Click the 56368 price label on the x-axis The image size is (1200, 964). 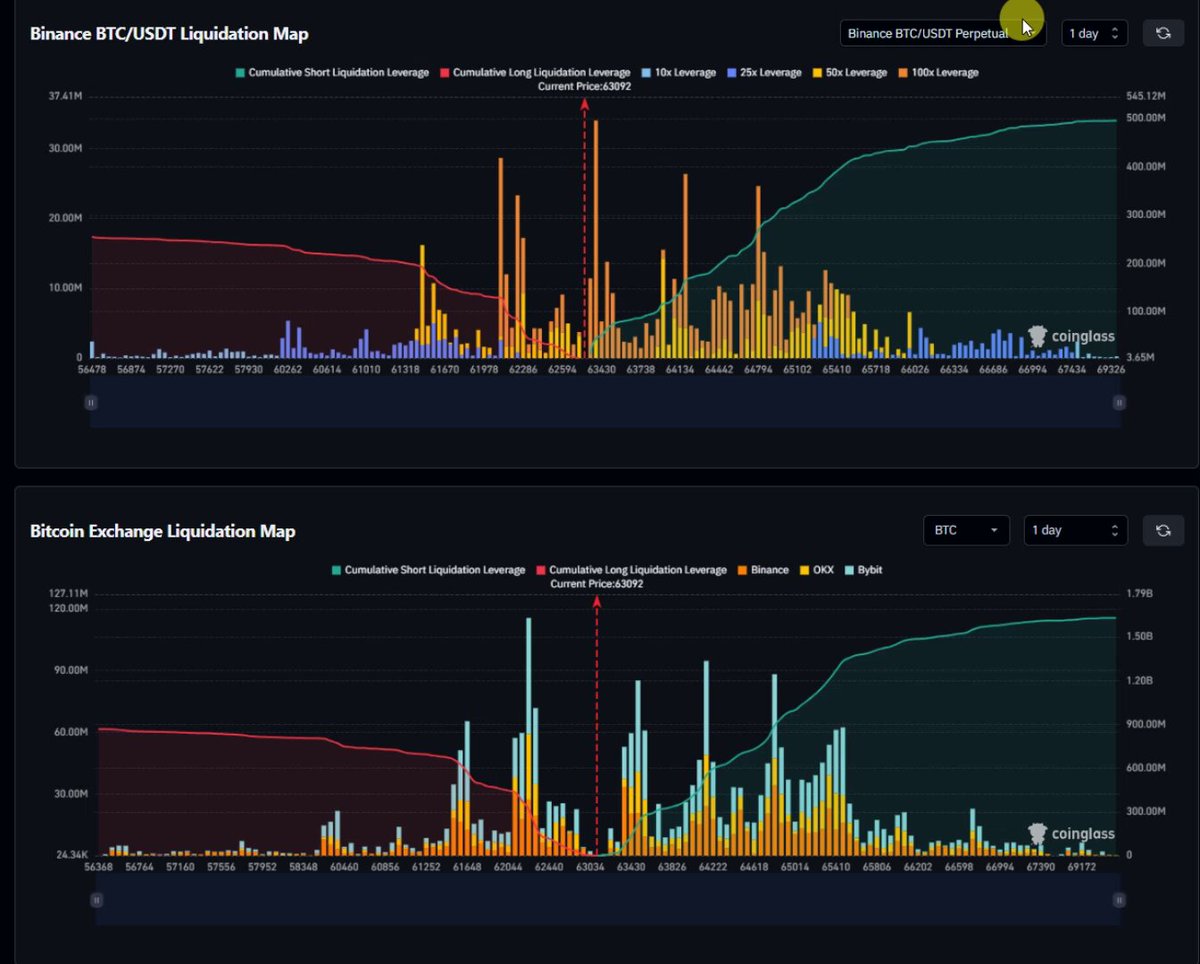(x=97, y=867)
